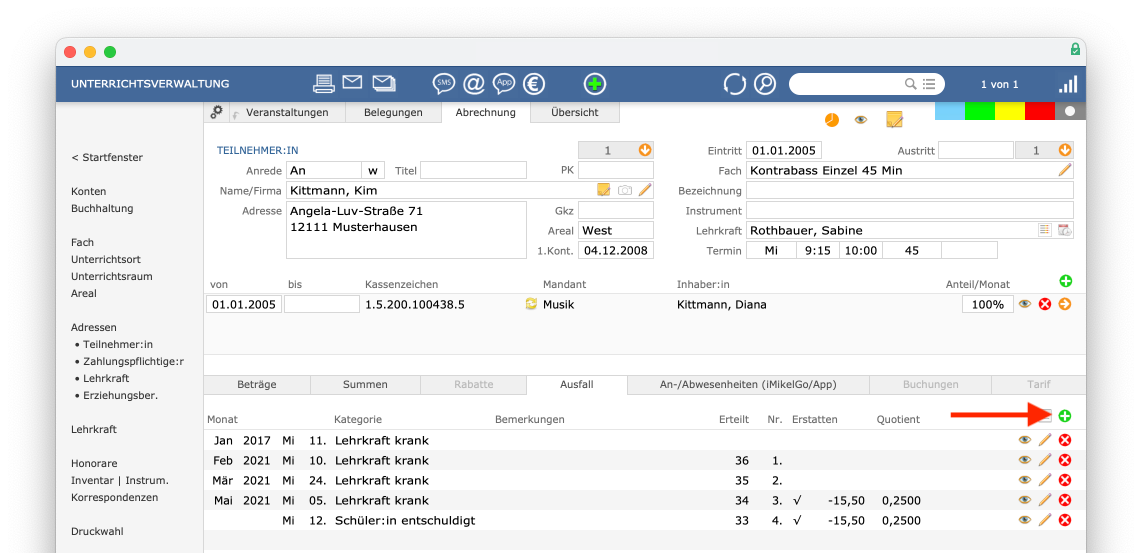Show Feb 2021 Ausfall via eye icon
Image resolution: width=1142 pixels, height=553 pixels.
(x=1025, y=460)
